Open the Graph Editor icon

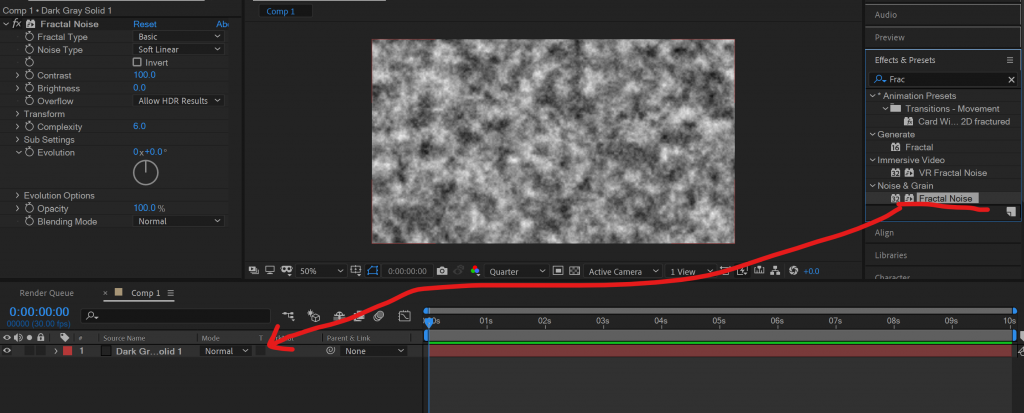405,316
